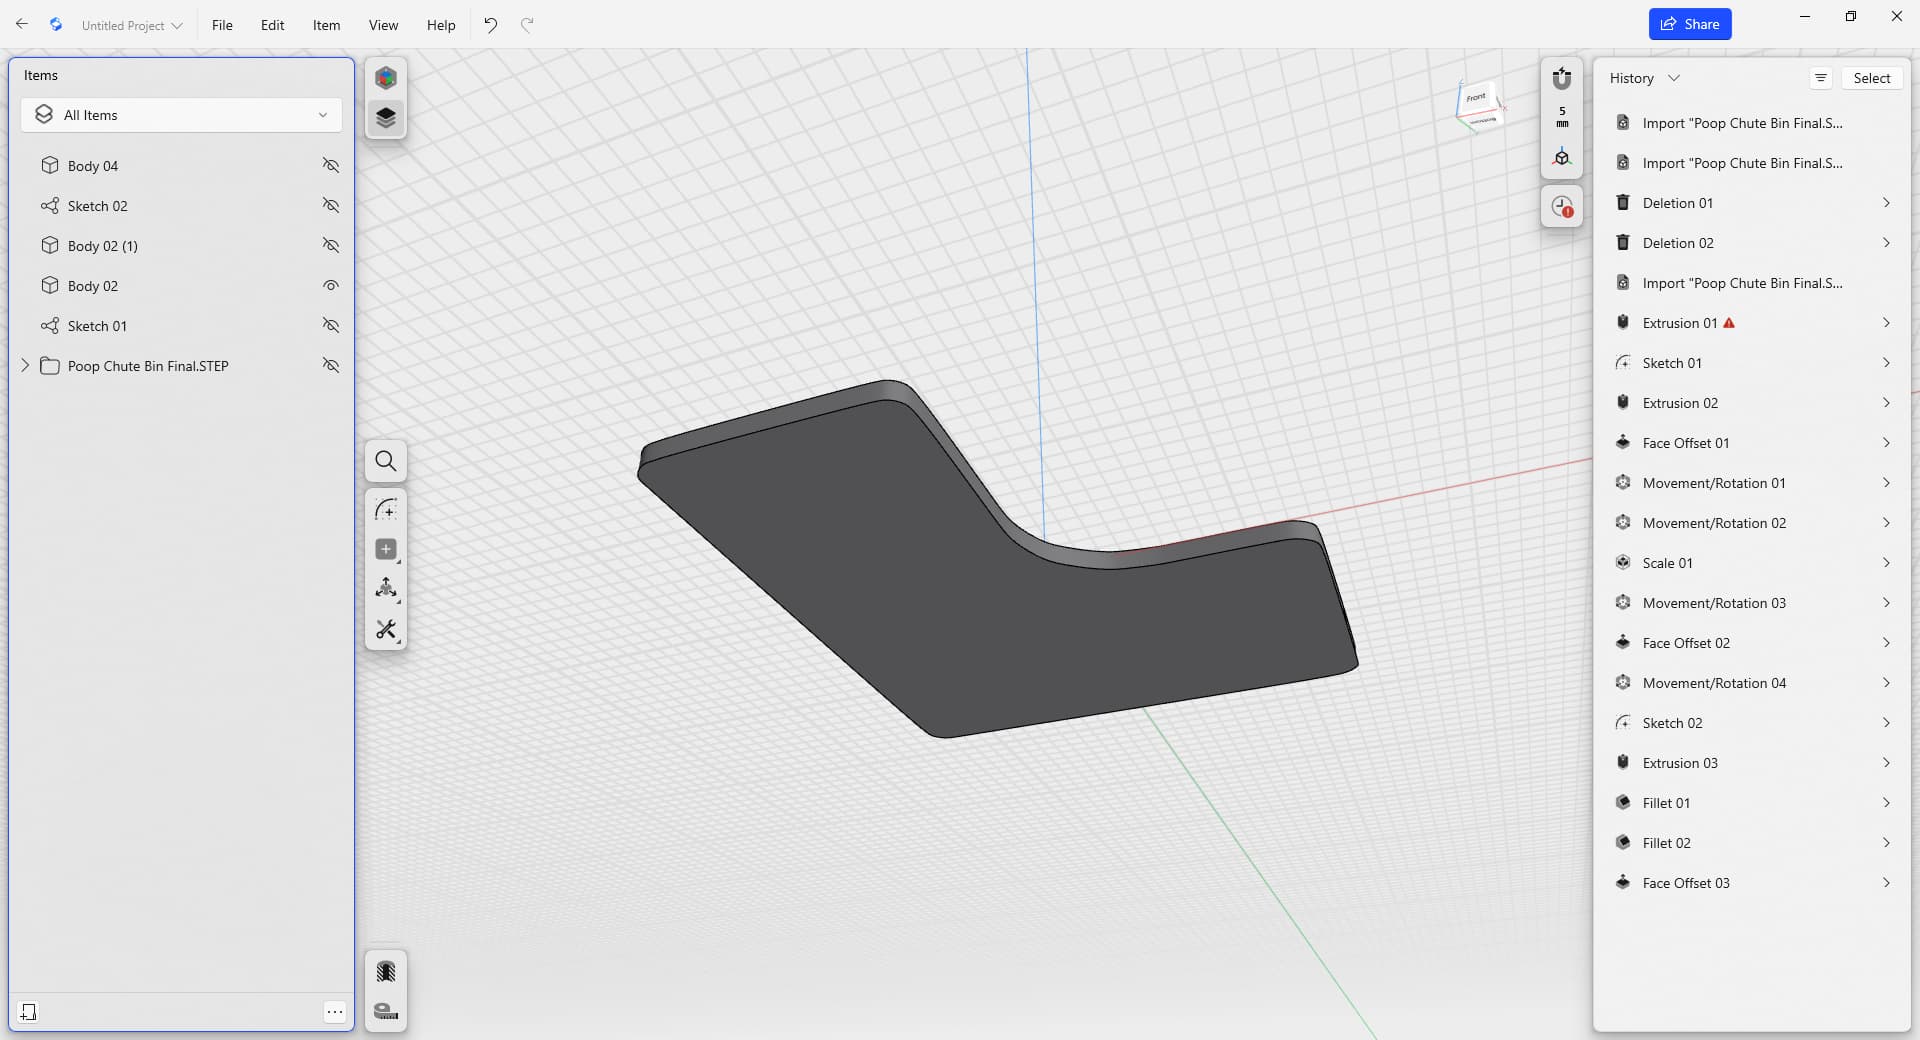Image resolution: width=1920 pixels, height=1040 pixels.
Task: Open the All Items filter dropdown
Action: pyautogui.click(x=181, y=115)
